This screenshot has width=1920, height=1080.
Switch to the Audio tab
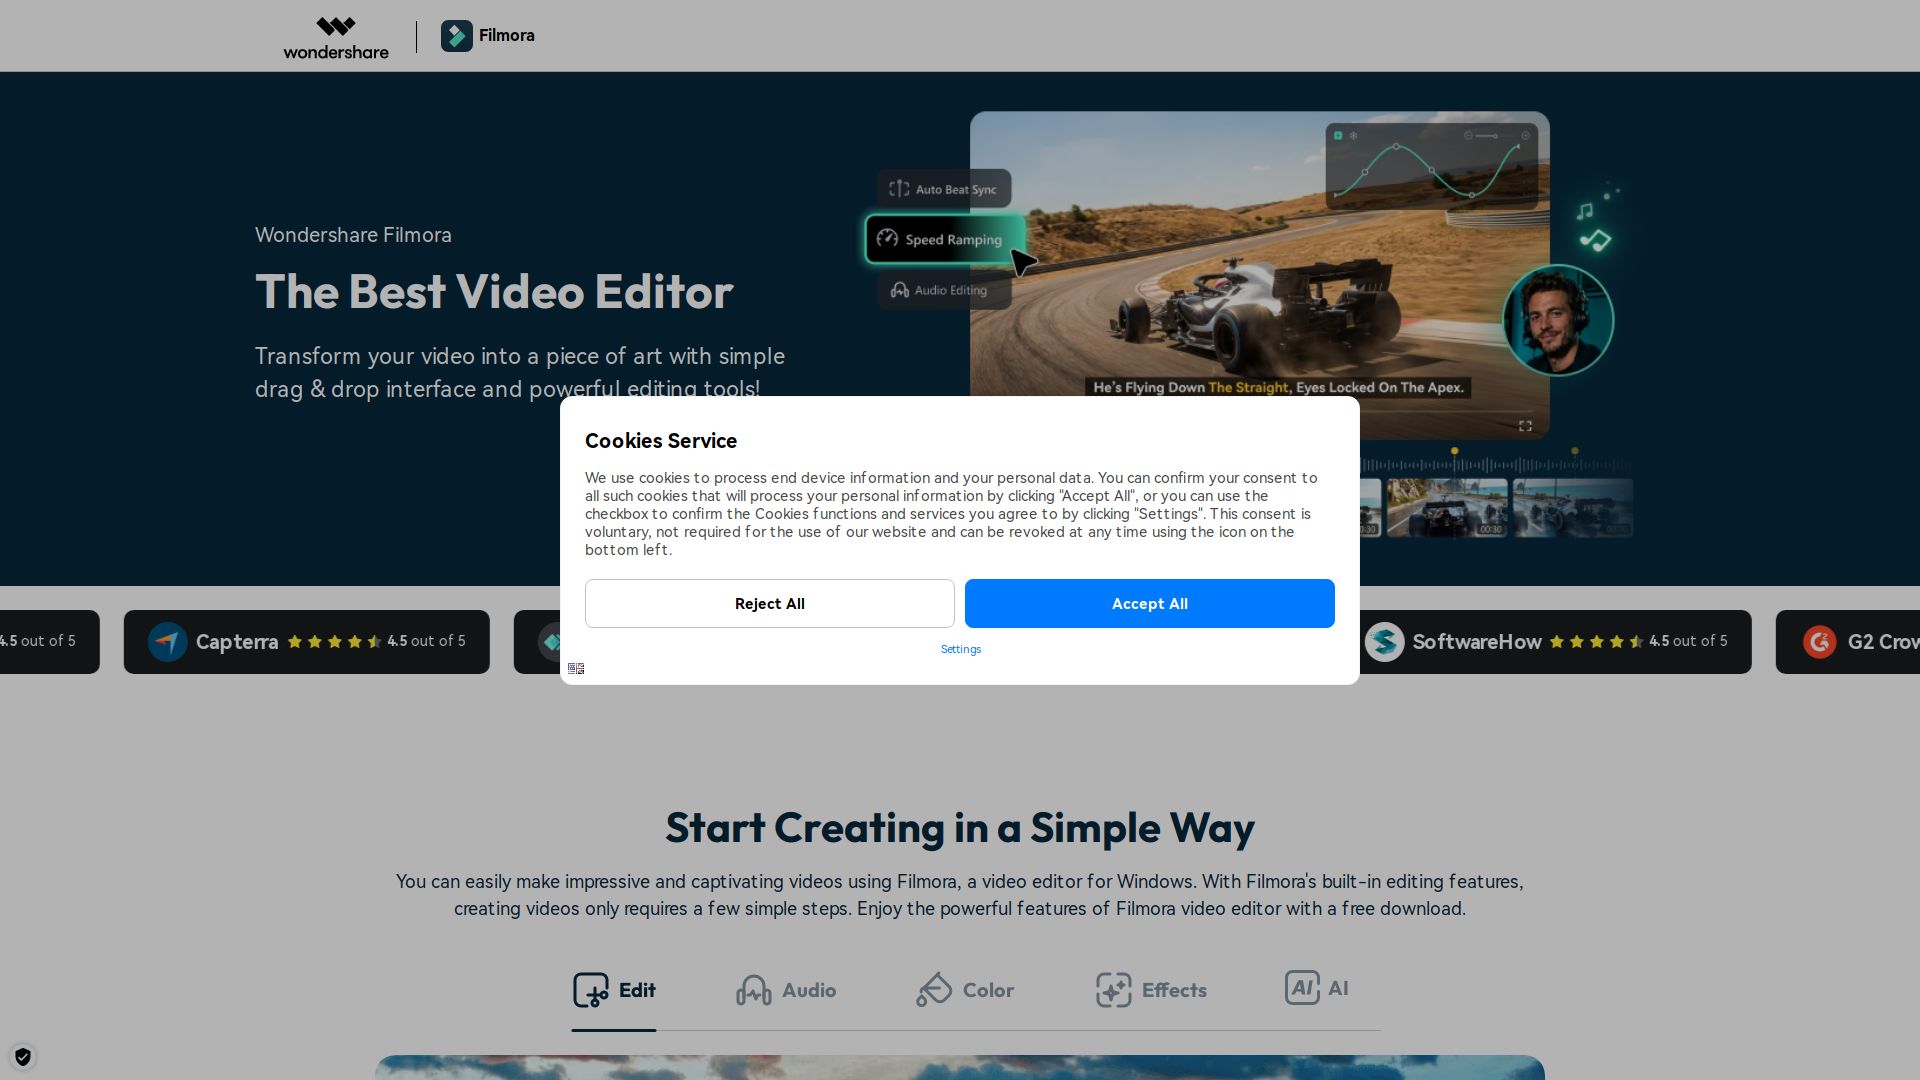click(786, 991)
